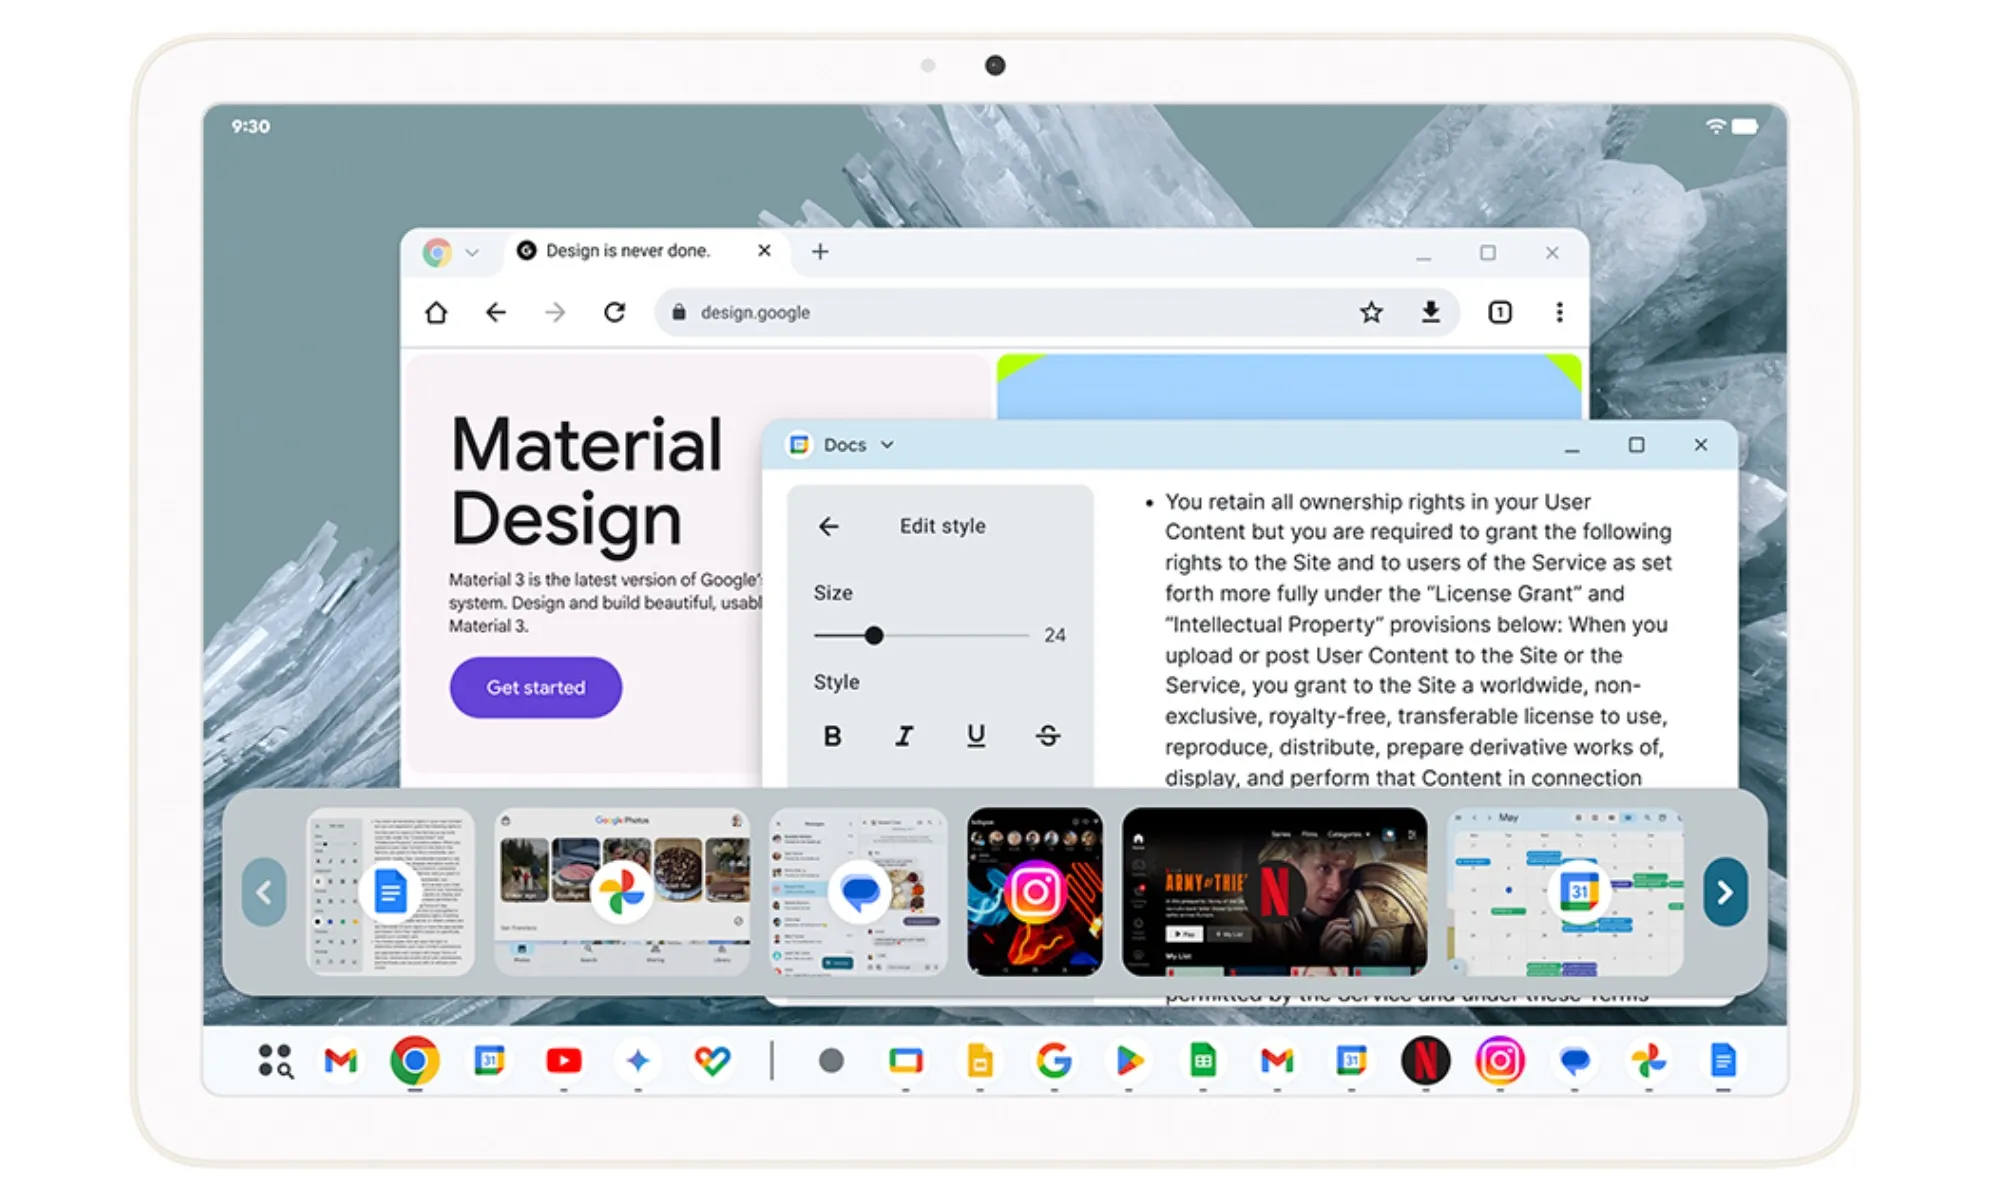Click the Chrome home icon

436,312
